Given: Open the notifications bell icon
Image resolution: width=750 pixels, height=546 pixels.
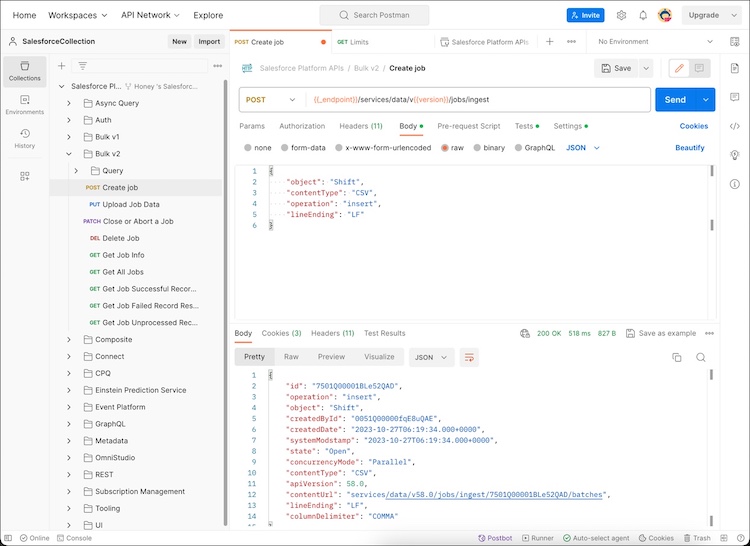Looking at the screenshot, I should pos(643,15).
